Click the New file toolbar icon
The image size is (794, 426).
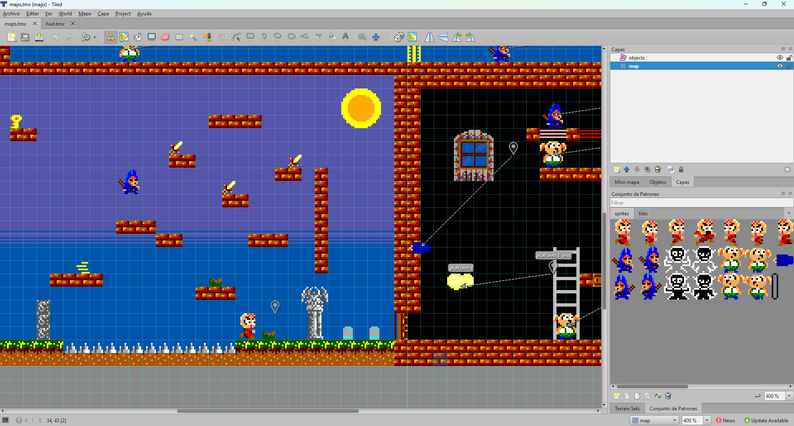pos(12,37)
